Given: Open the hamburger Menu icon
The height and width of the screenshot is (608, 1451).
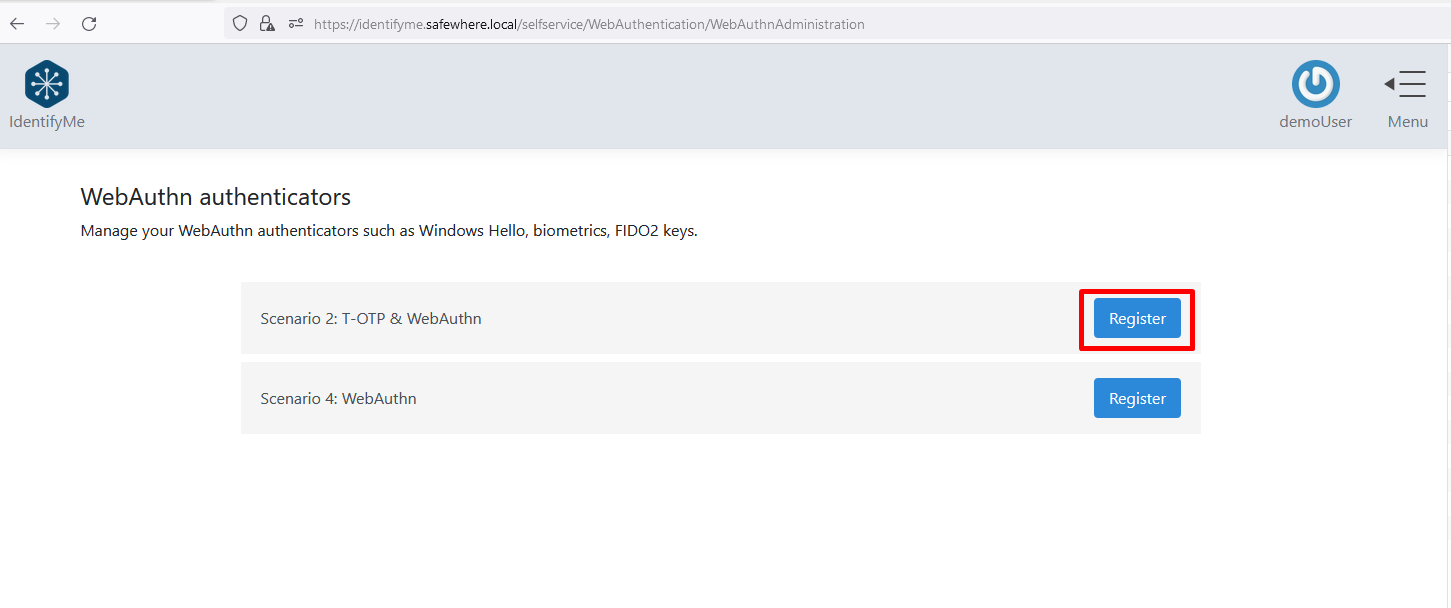Looking at the screenshot, I should tap(1407, 84).
